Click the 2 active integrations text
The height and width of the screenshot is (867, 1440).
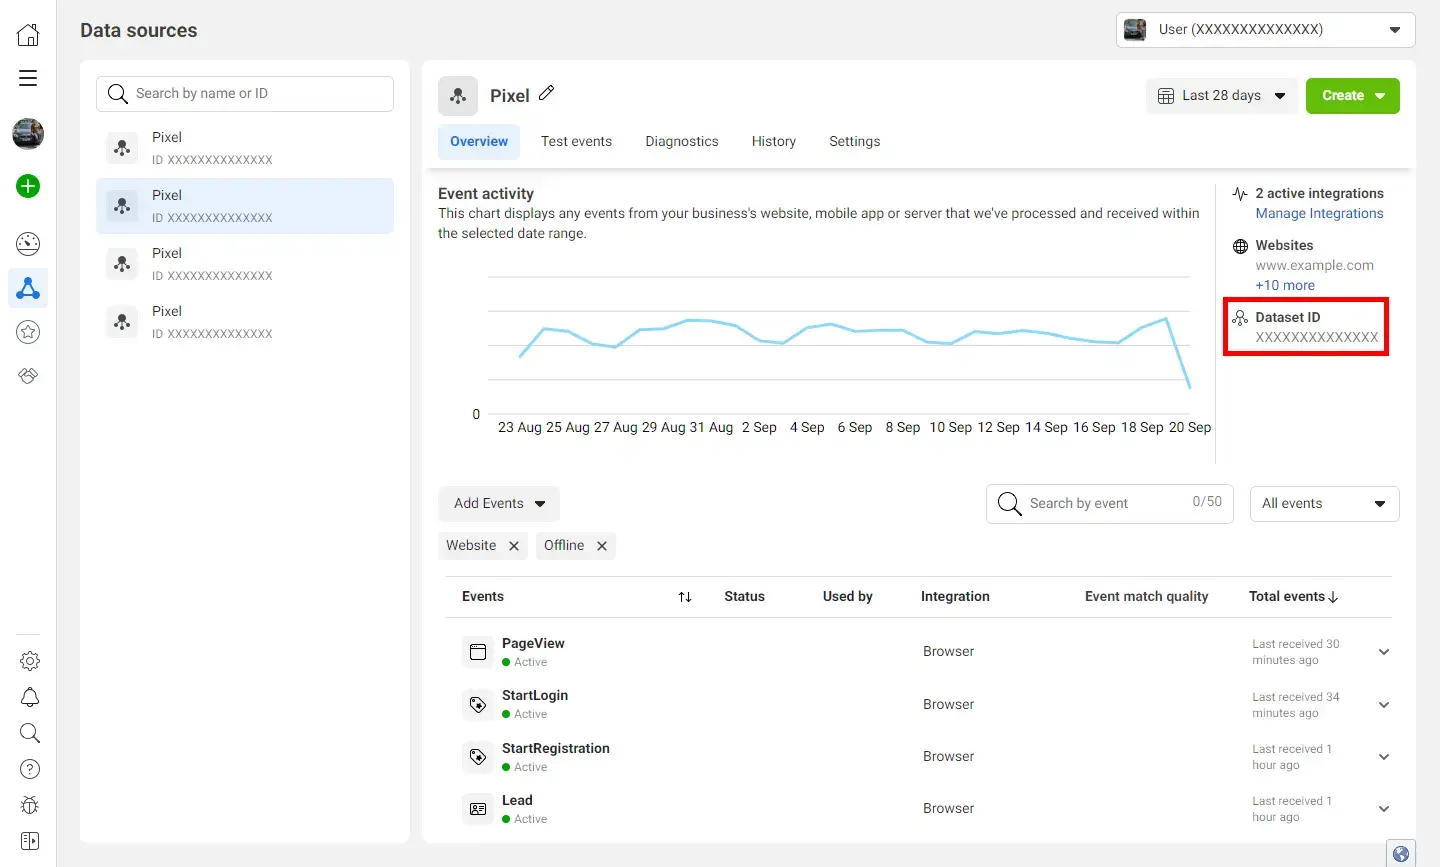click(x=1320, y=194)
